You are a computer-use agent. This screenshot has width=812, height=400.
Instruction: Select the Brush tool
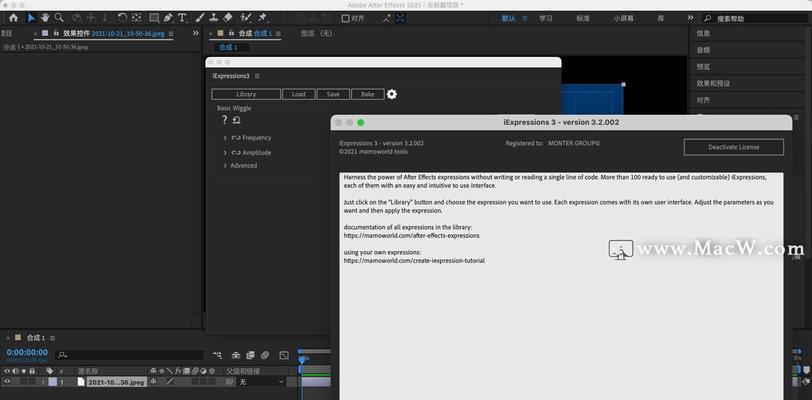pyautogui.click(x=200, y=18)
